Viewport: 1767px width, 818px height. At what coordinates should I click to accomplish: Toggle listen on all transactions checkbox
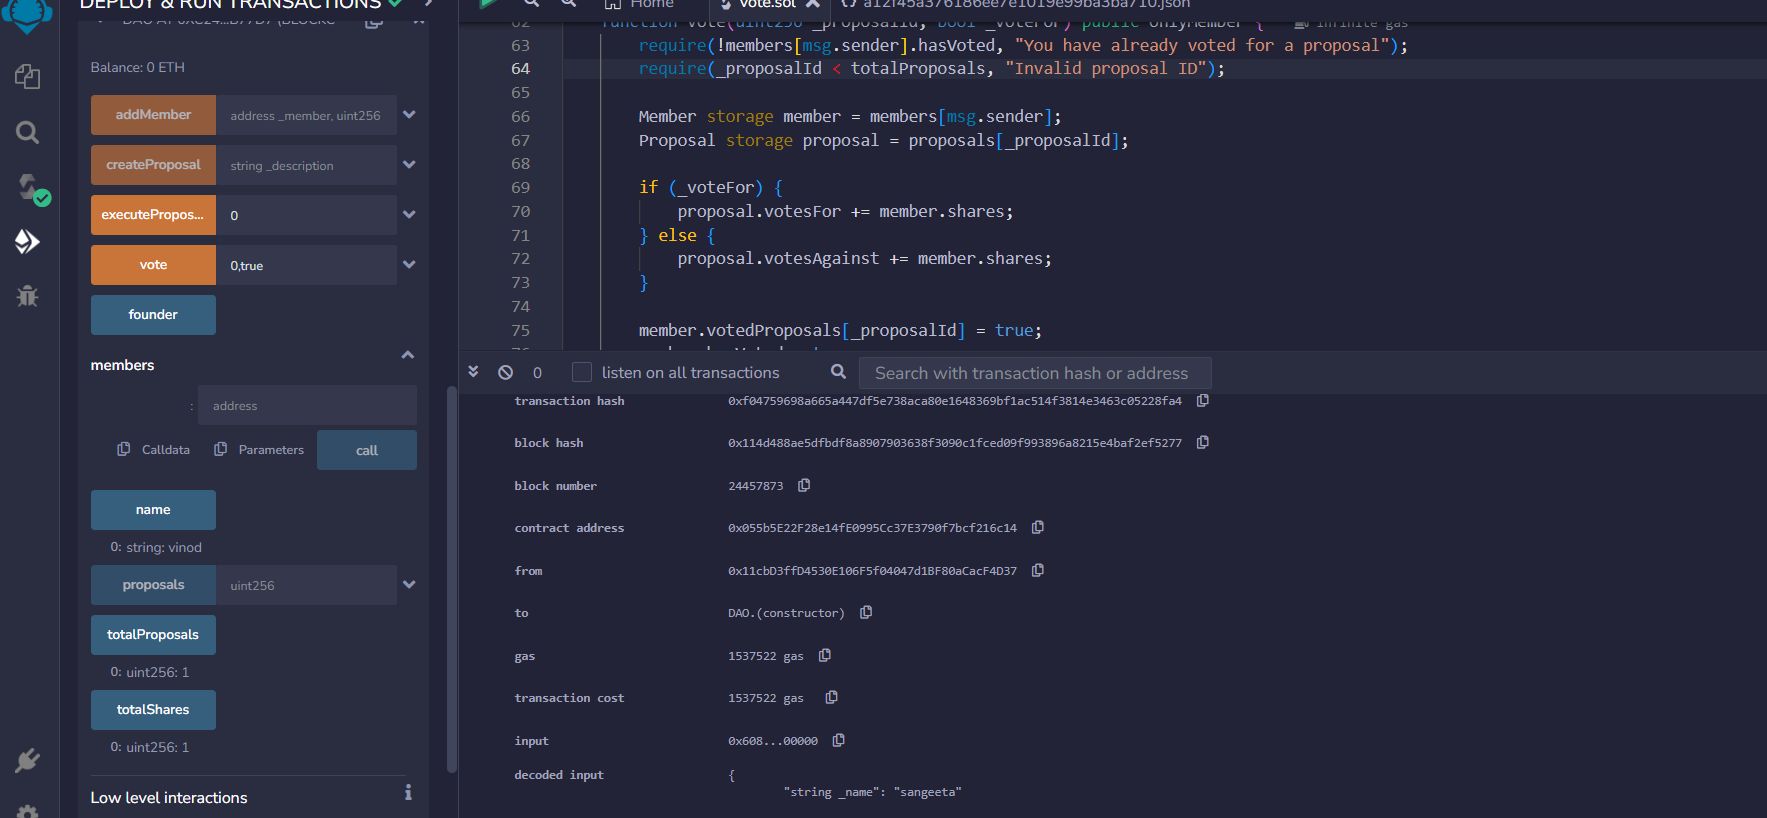pos(581,372)
